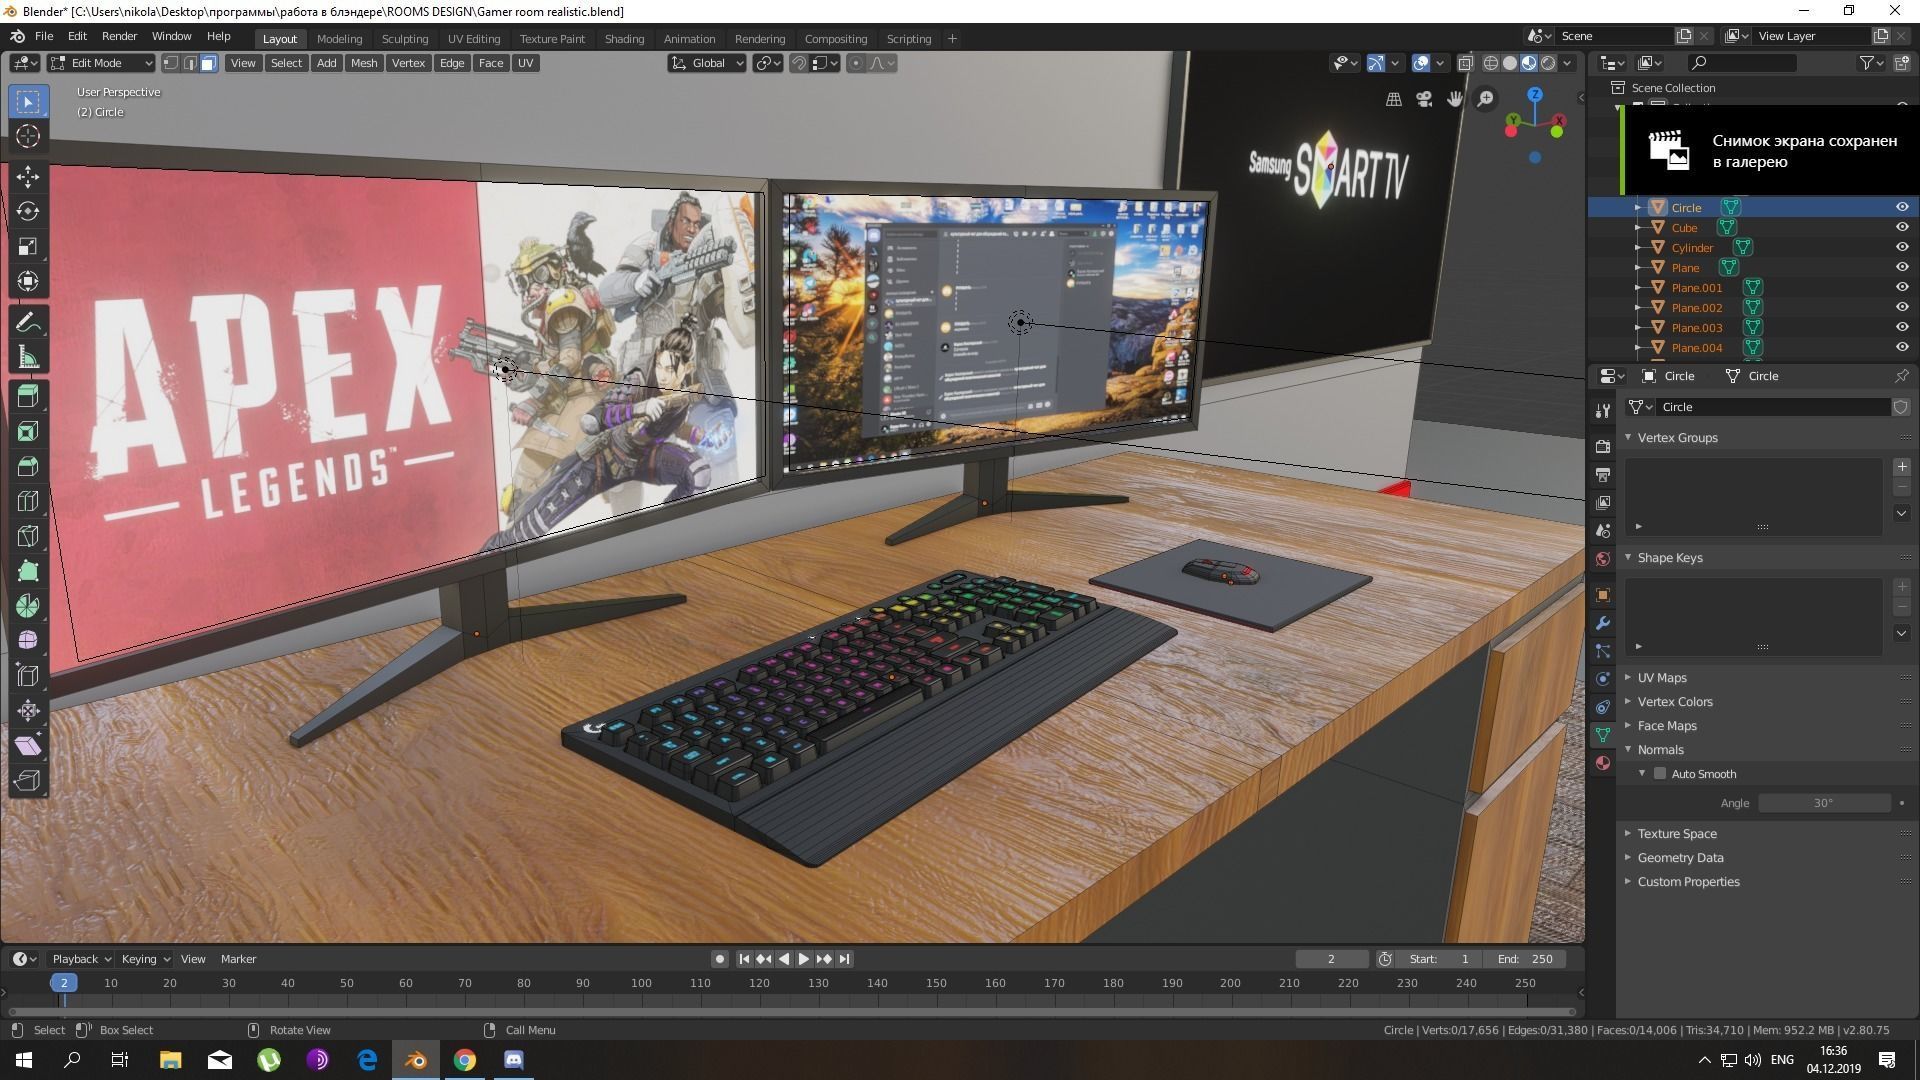The height and width of the screenshot is (1080, 1920).
Task: Enable the Auto Smooth checkbox
Action: 1660,773
